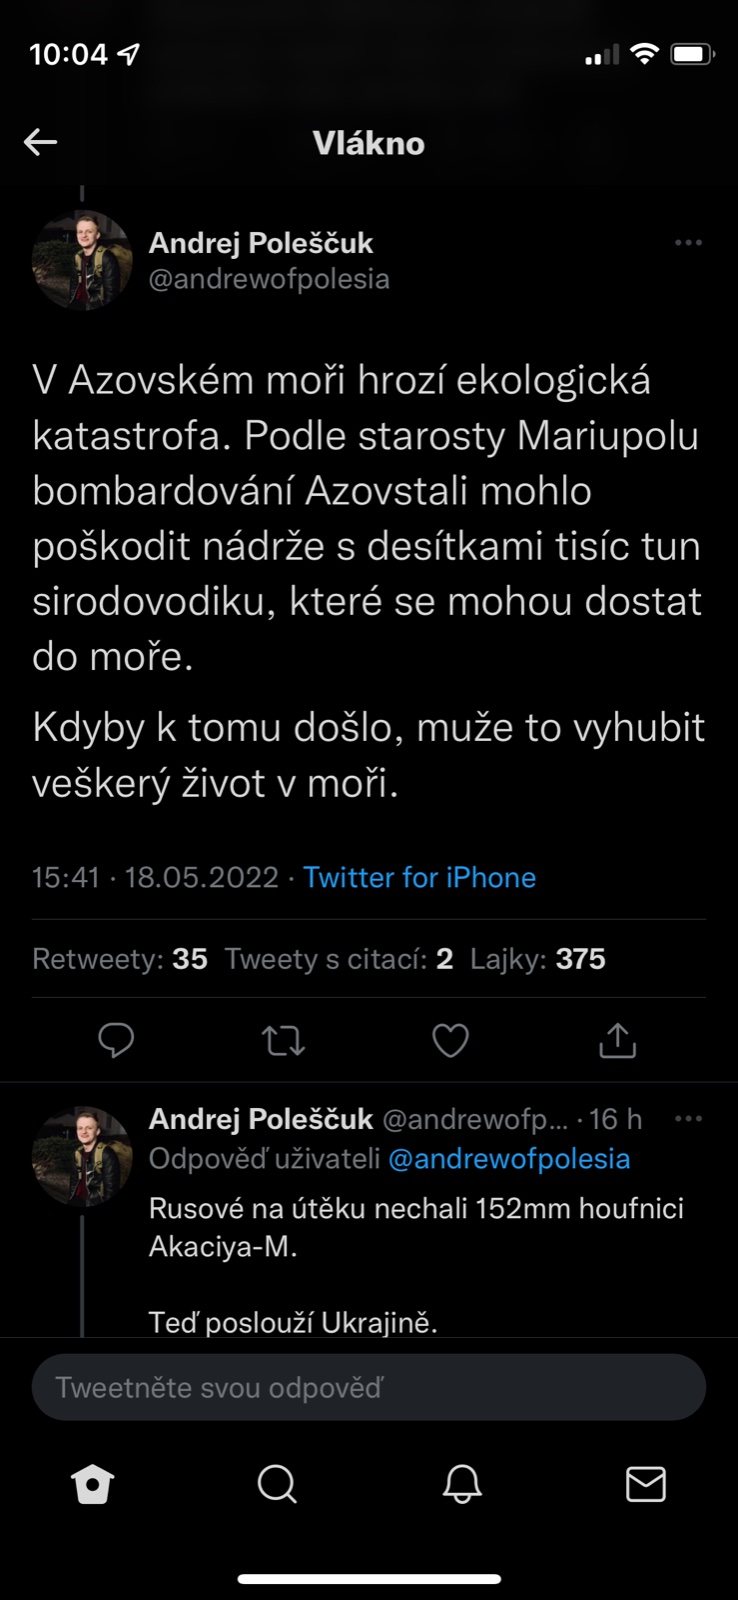Share the main tweet
Image resolution: width=738 pixels, height=1600 pixels.
(617, 1041)
